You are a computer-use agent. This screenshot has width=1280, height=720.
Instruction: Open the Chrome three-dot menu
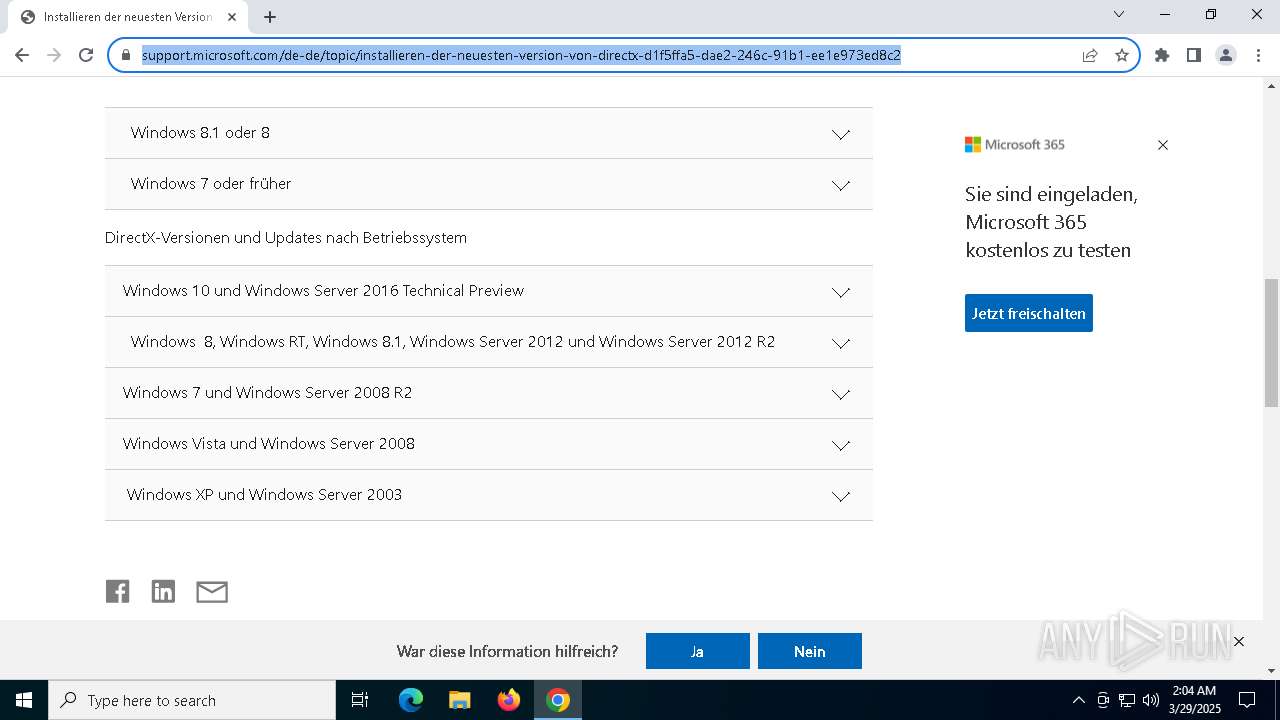click(1258, 55)
